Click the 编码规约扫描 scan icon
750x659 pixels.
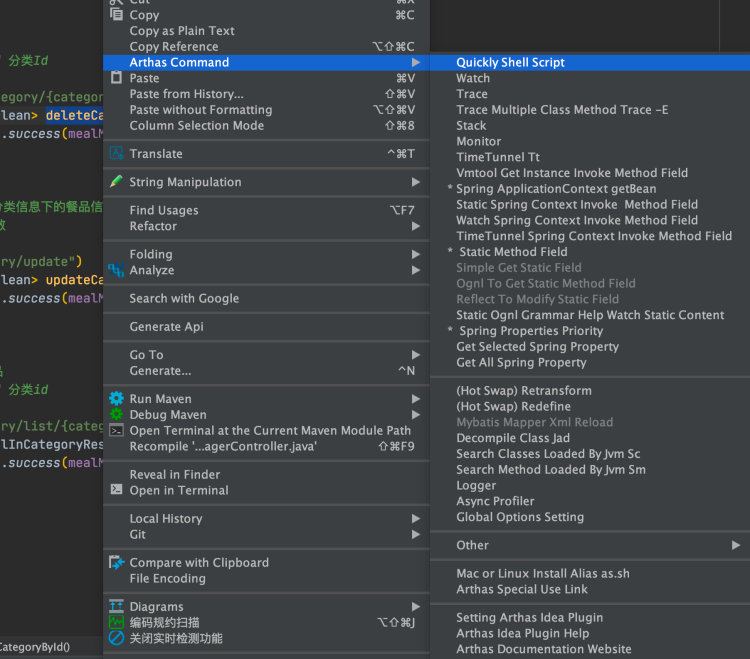[117, 622]
